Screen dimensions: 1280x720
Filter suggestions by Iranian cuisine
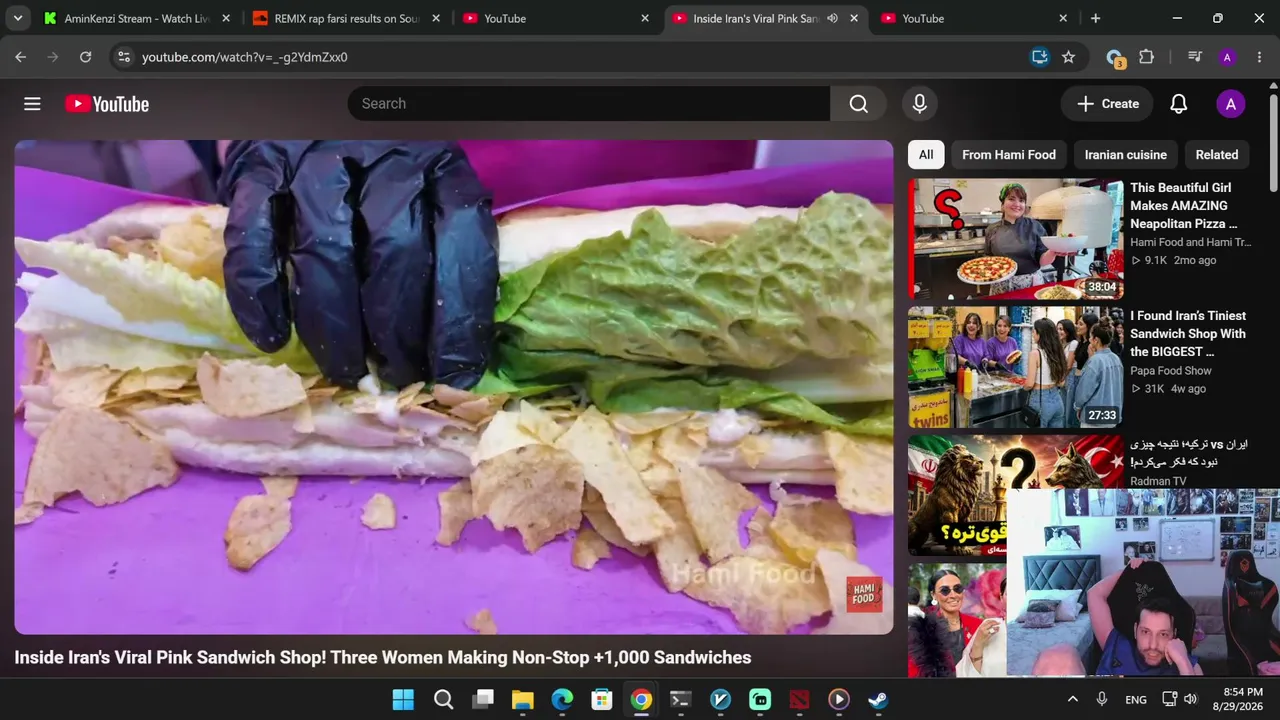[x=1125, y=155]
